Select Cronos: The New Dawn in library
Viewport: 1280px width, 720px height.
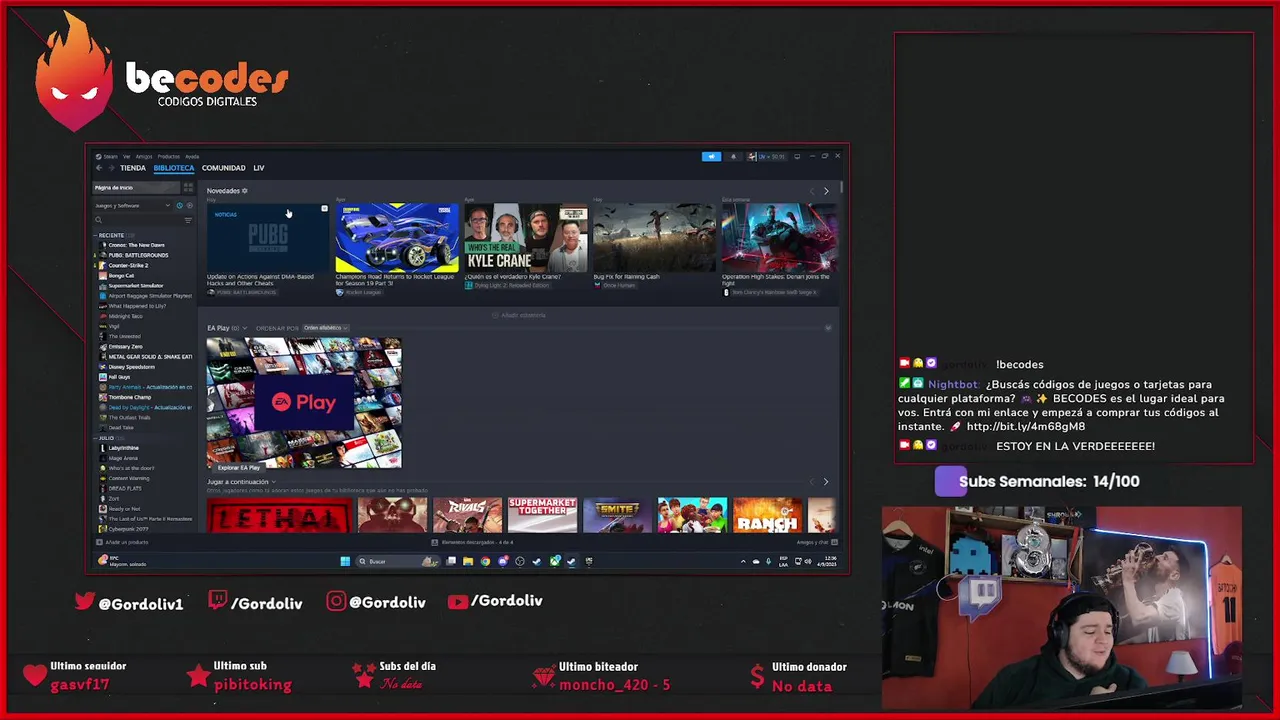[136, 245]
